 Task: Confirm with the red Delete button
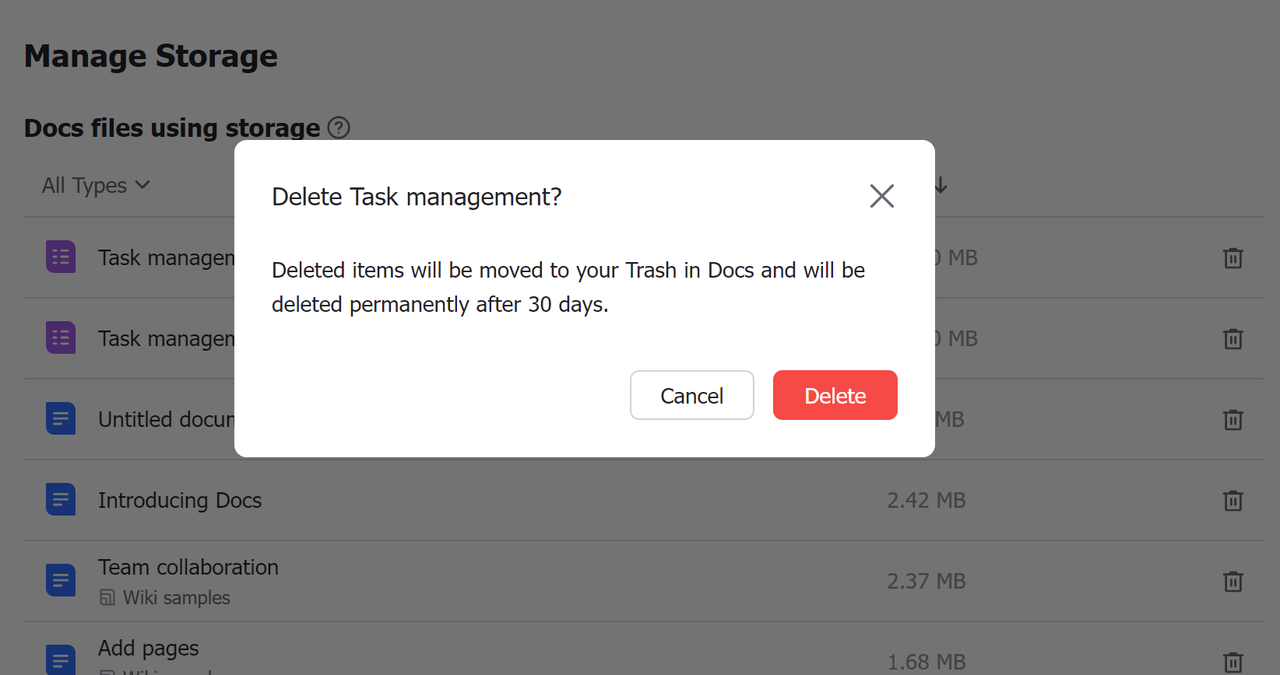click(x=835, y=395)
